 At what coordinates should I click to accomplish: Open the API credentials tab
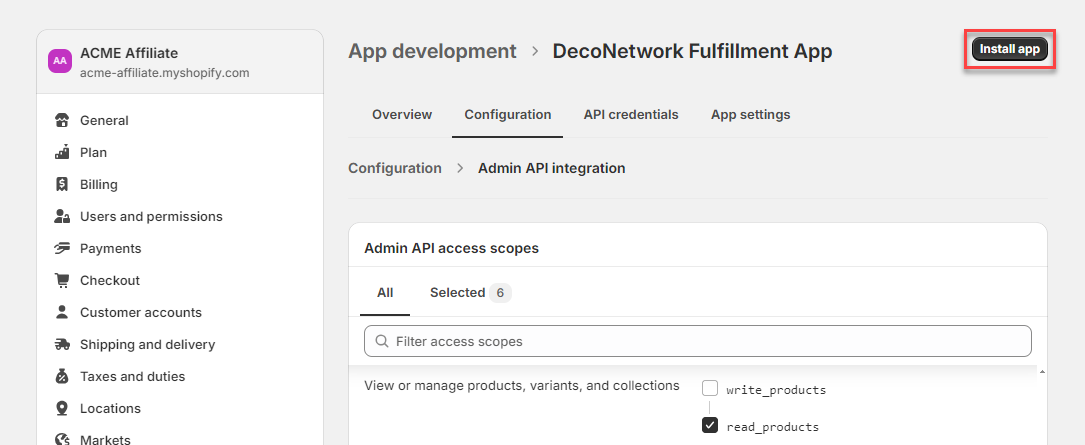click(x=631, y=114)
